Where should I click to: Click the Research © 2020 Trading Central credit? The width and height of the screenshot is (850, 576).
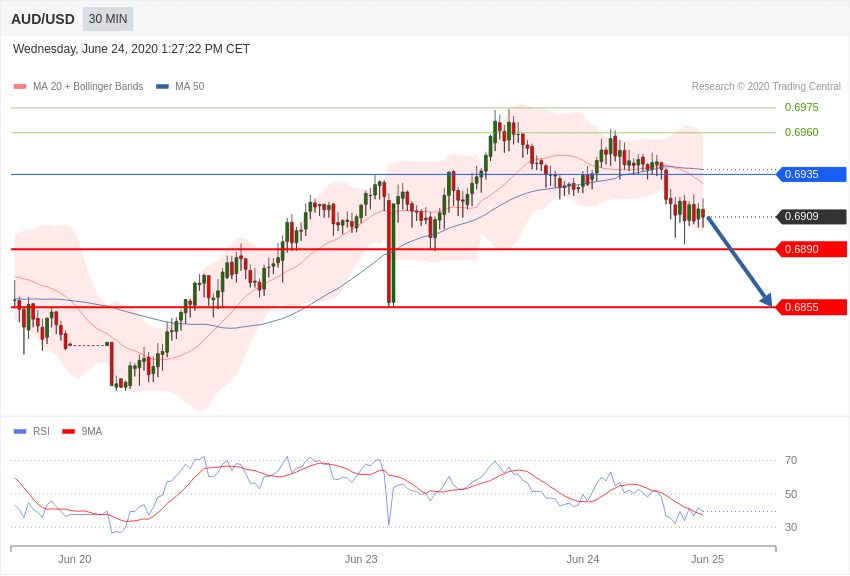(x=766, y=86)
